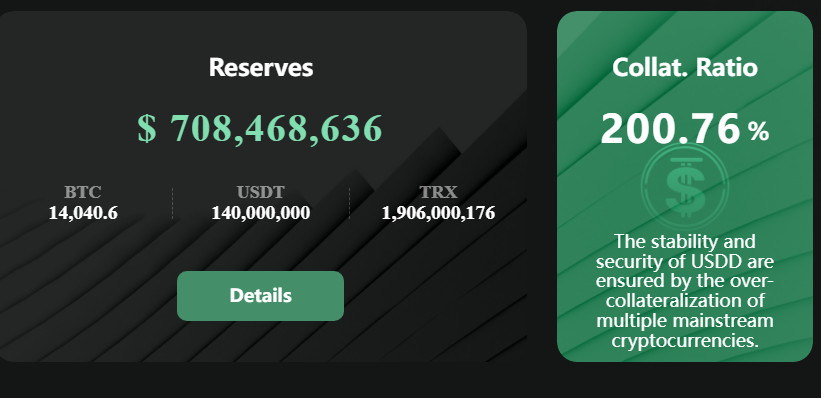Click the USDT reserve label
Viewport: 821px width, 398px height.
pyautogui.click(x=260, y=192)
